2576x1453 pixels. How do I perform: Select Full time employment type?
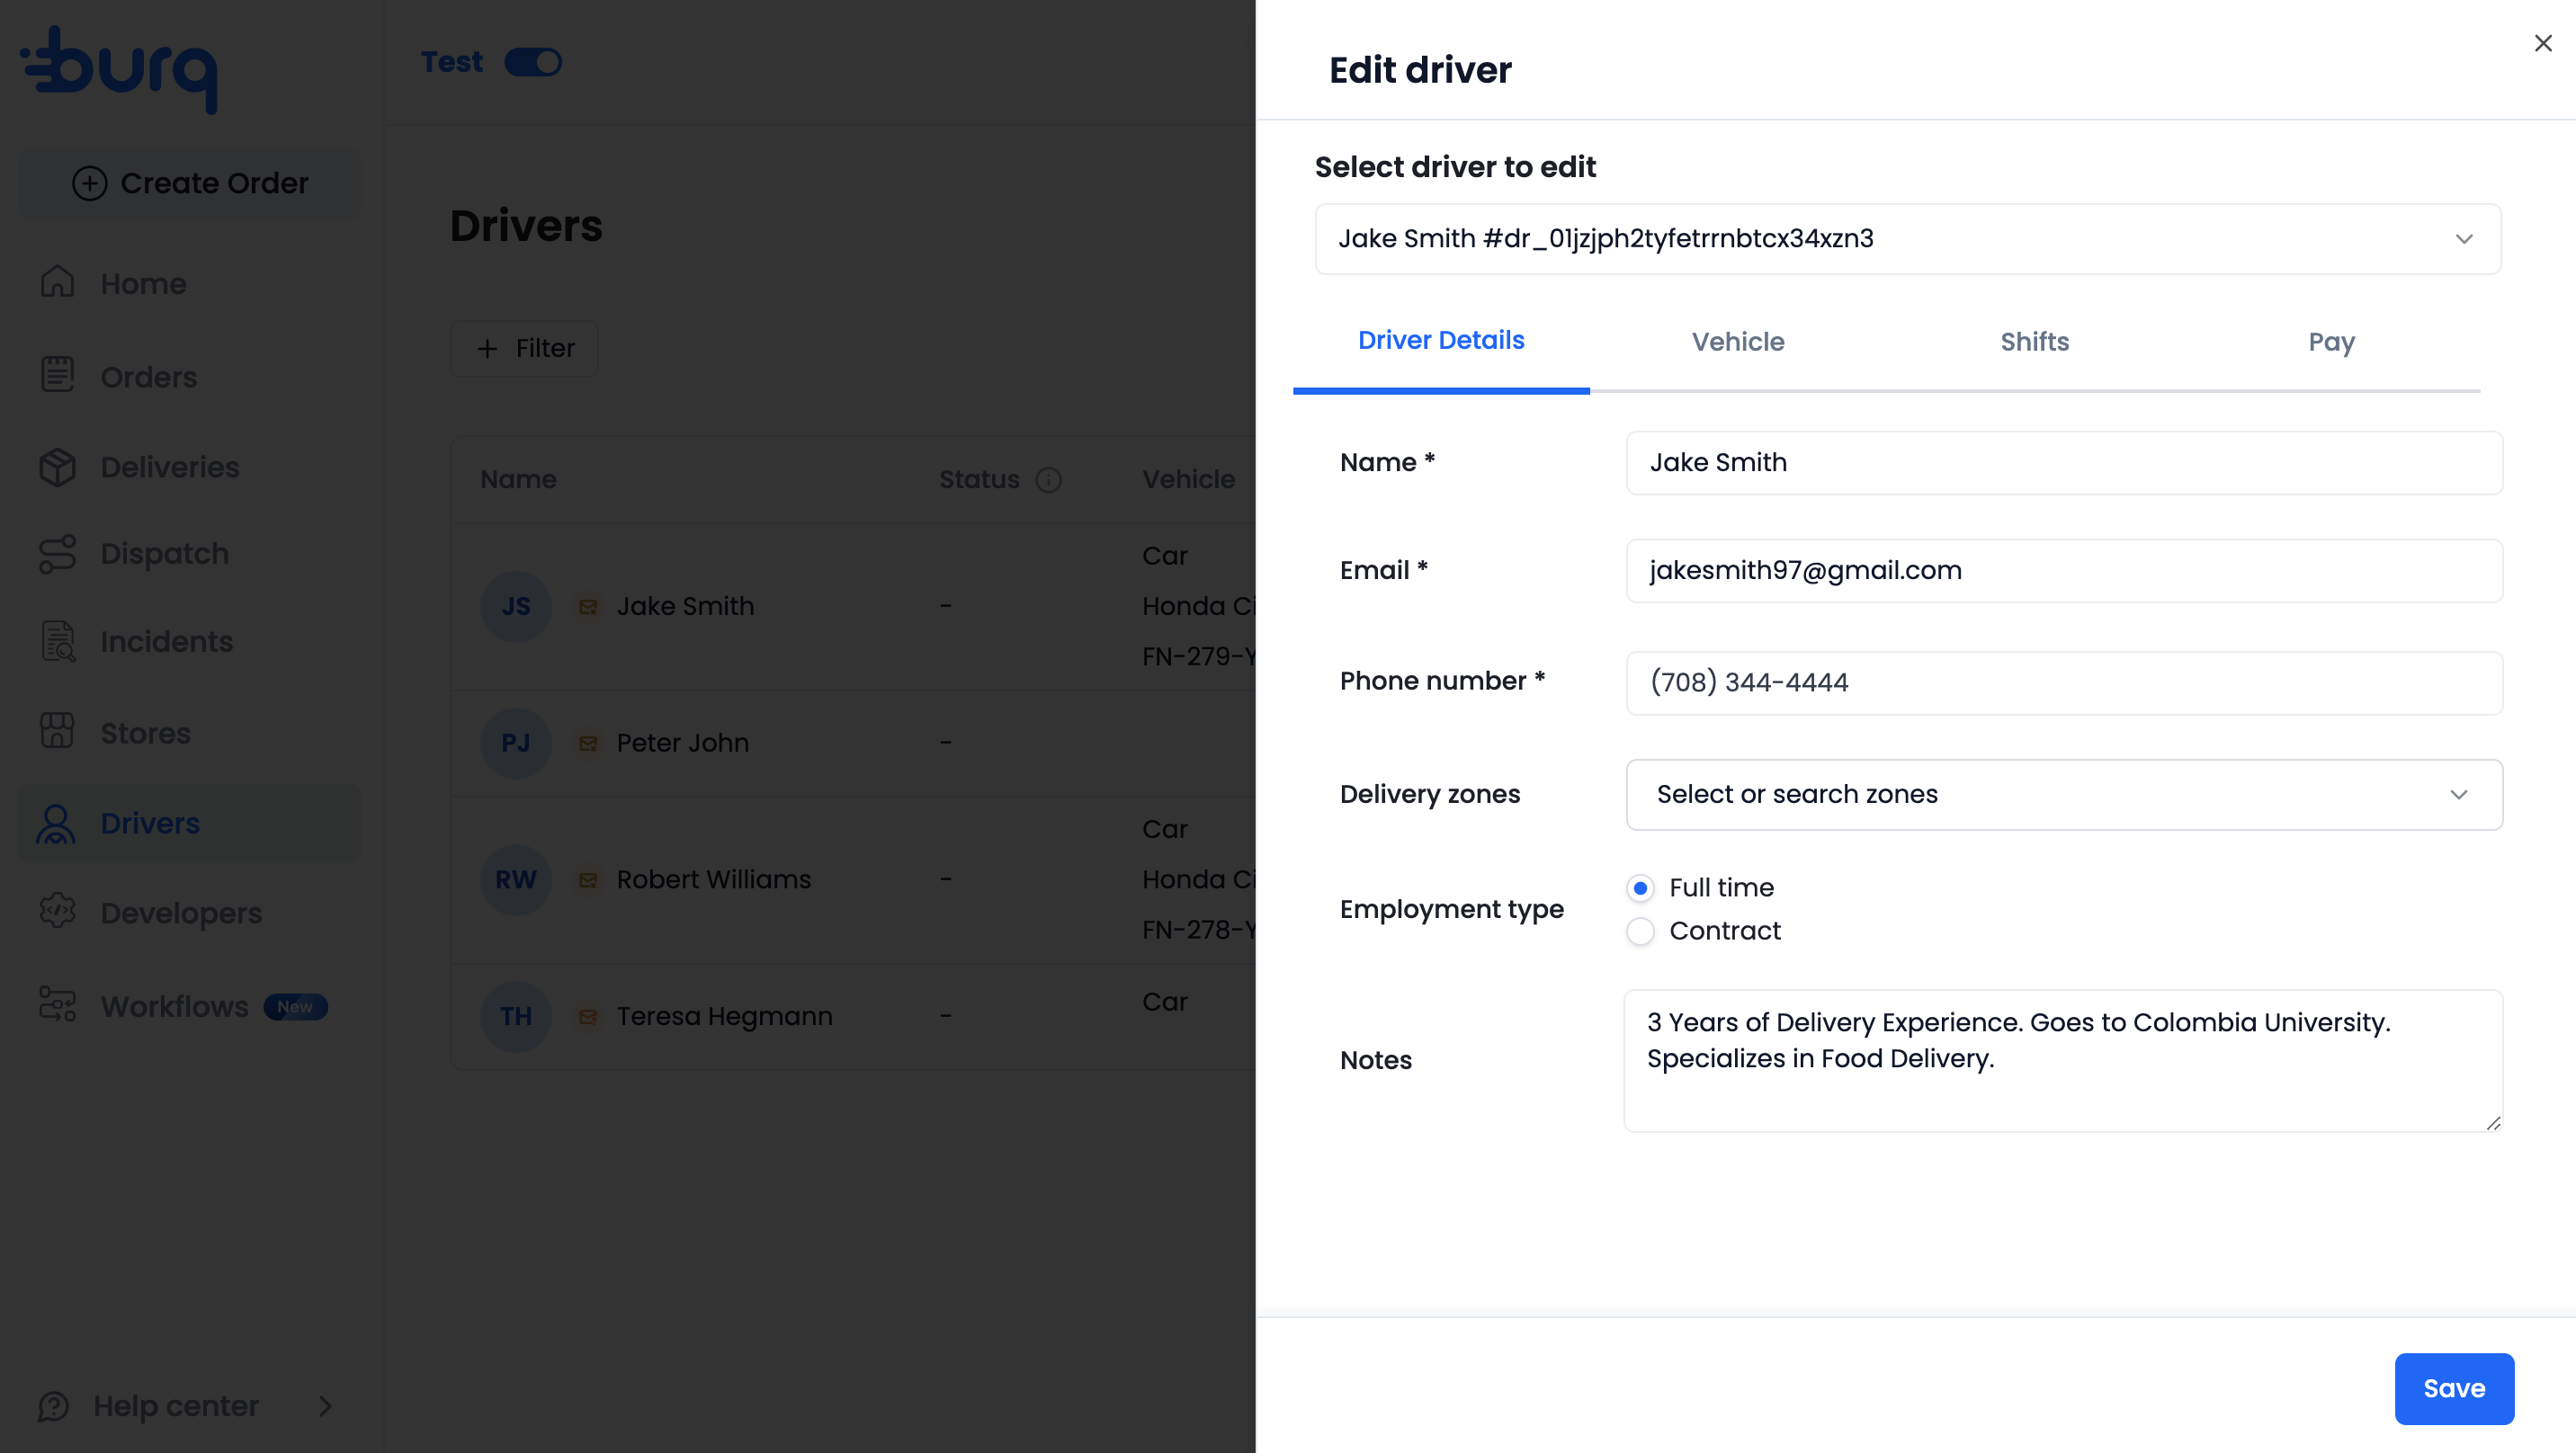1640,888
